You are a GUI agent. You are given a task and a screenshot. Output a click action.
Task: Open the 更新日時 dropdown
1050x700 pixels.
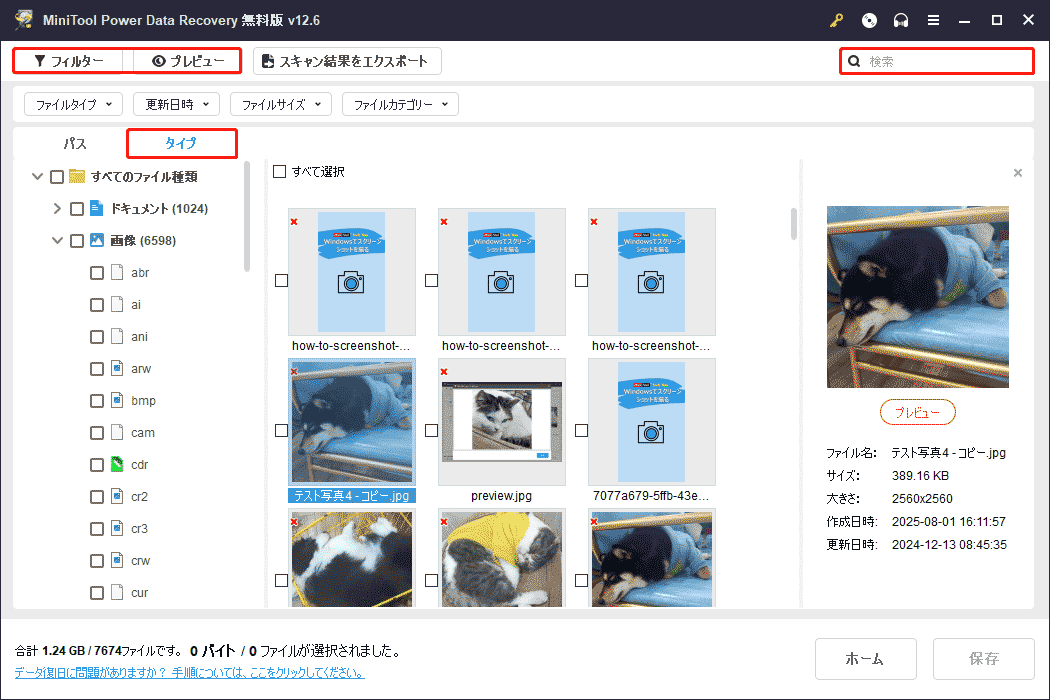coord(176,103)
